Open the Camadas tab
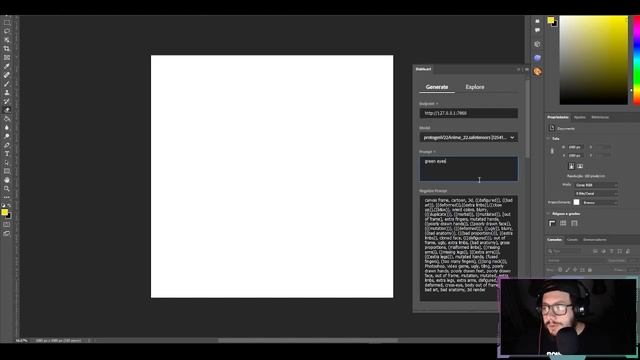 pyautogui.click(x=555, y=240)
